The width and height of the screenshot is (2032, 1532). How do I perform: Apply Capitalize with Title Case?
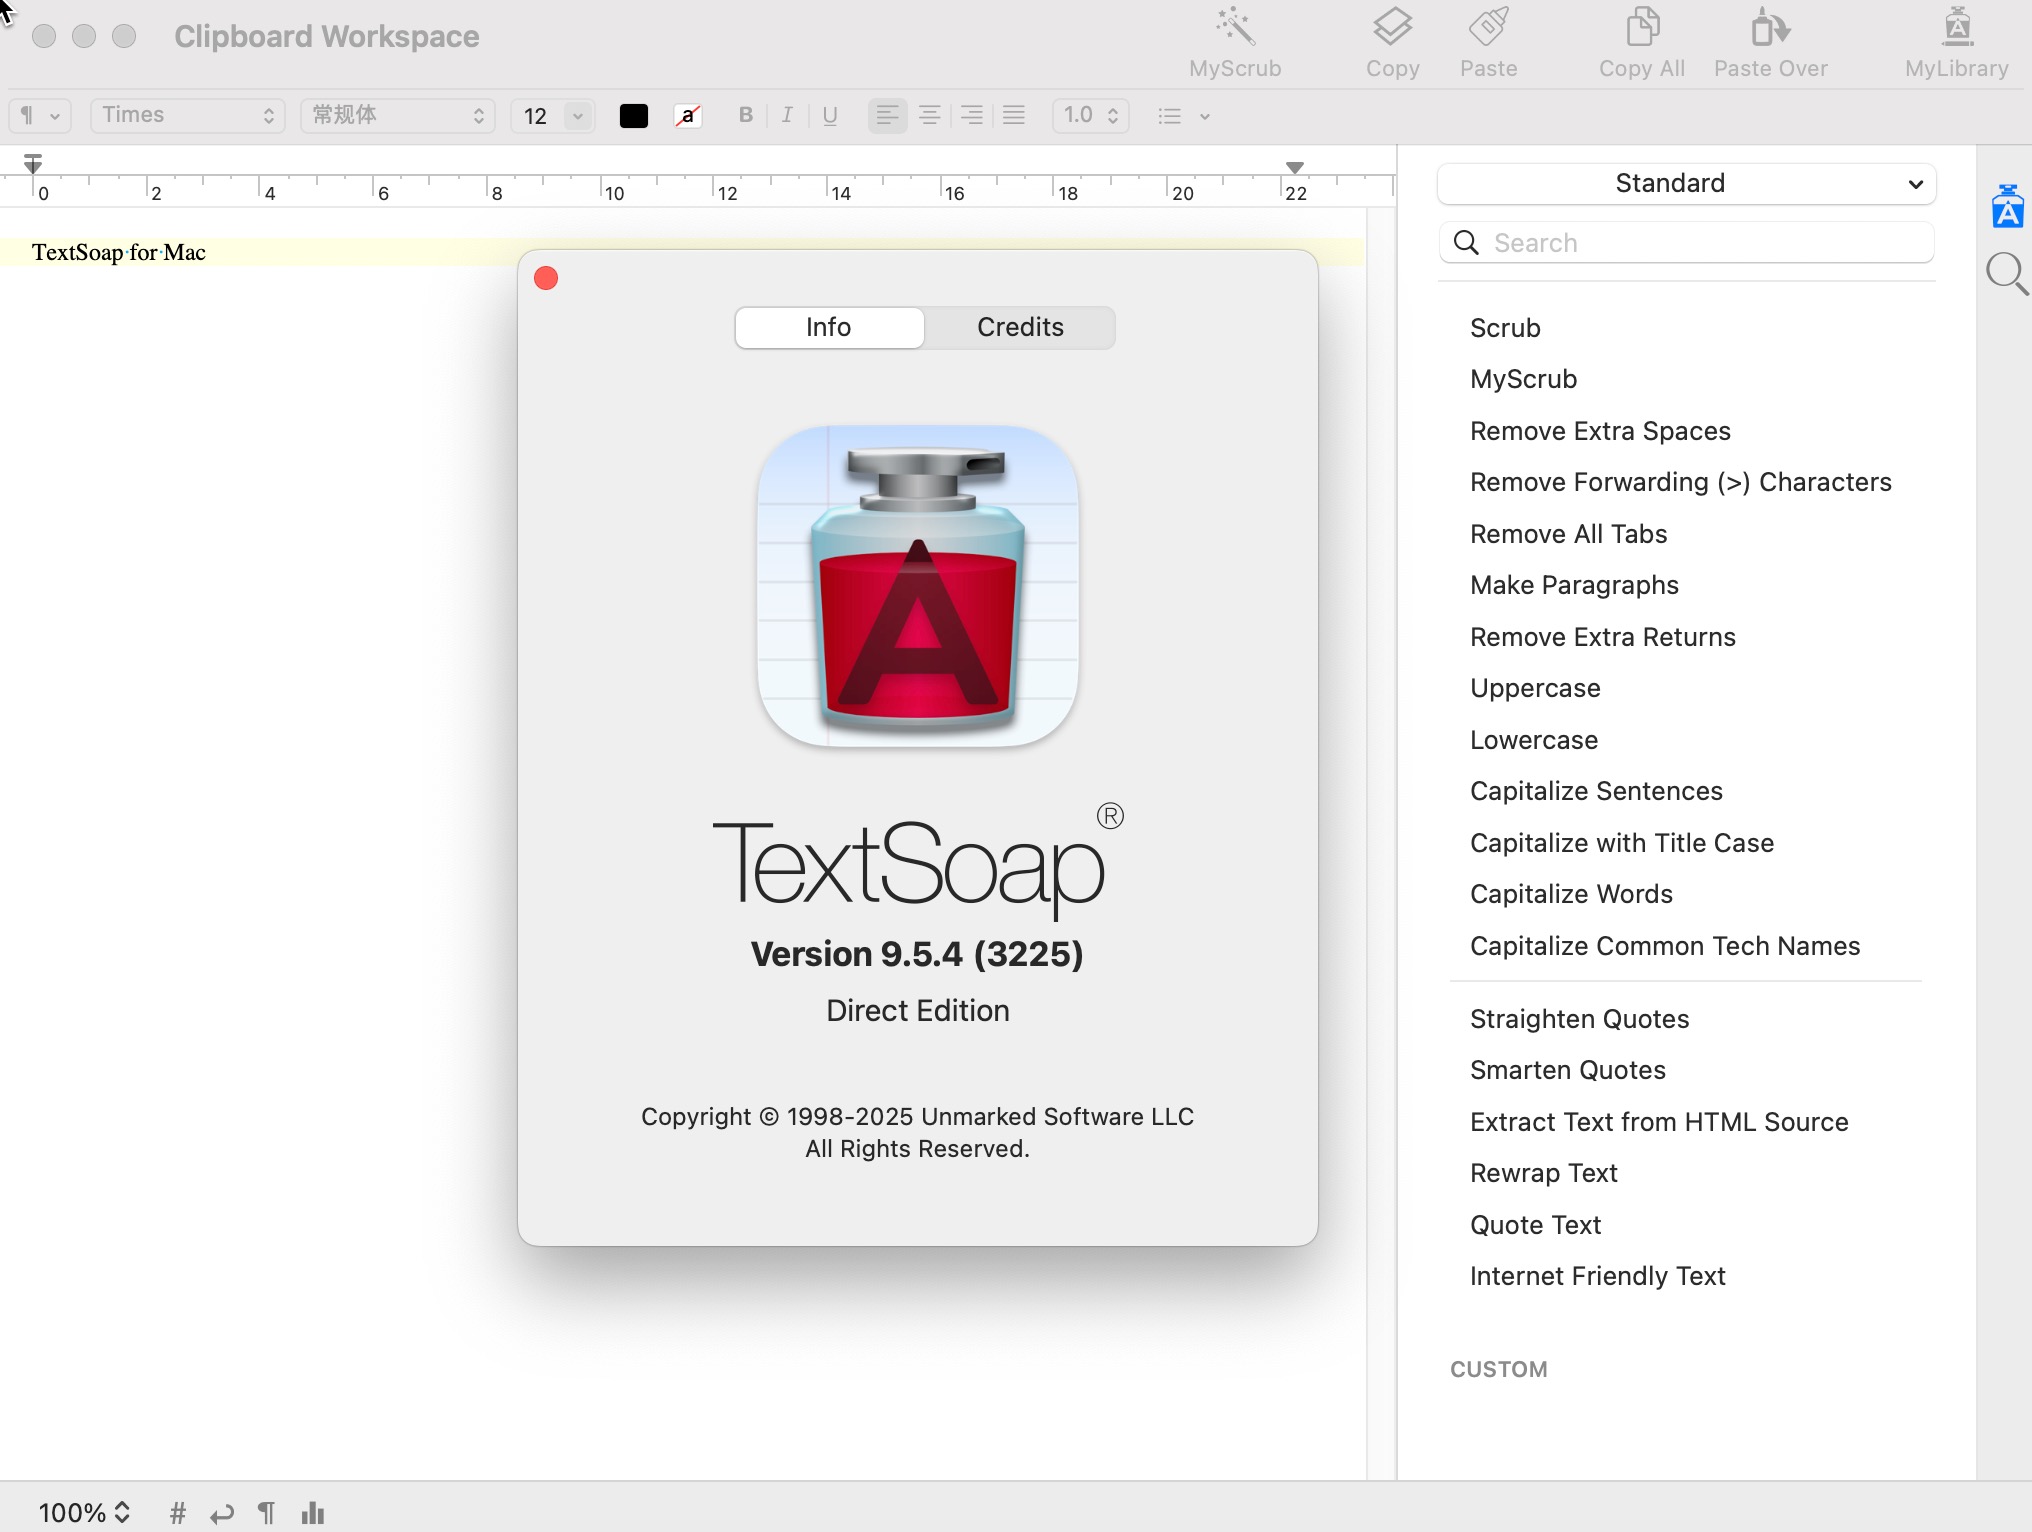1621,843
